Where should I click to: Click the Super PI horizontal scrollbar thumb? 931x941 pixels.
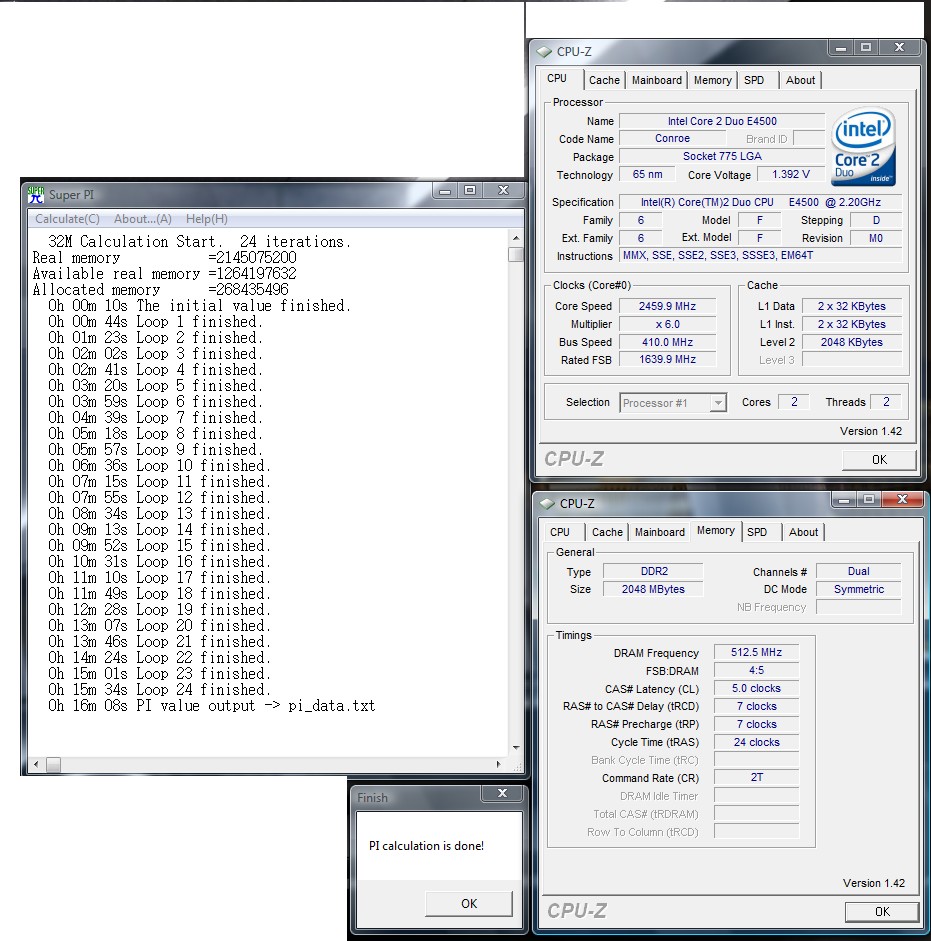(53, 765)
